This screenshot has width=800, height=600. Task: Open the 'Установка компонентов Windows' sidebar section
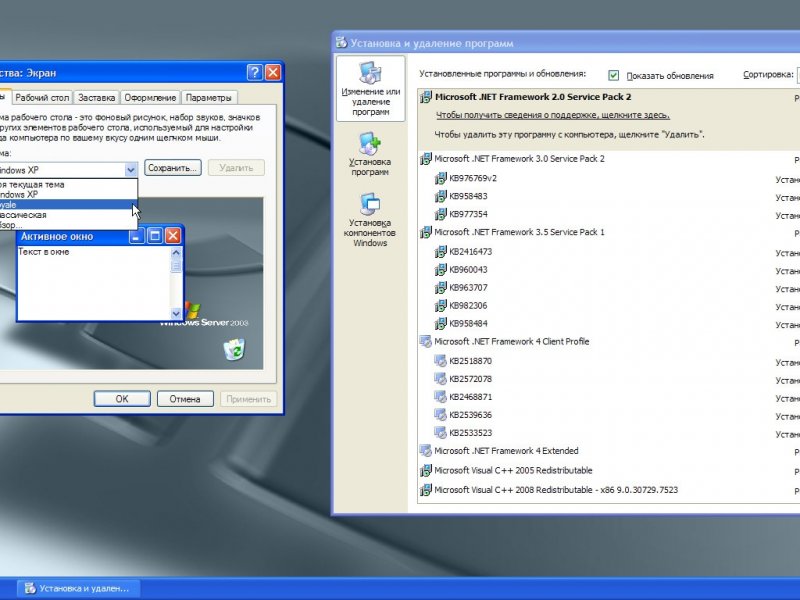[x=370, y=220]
